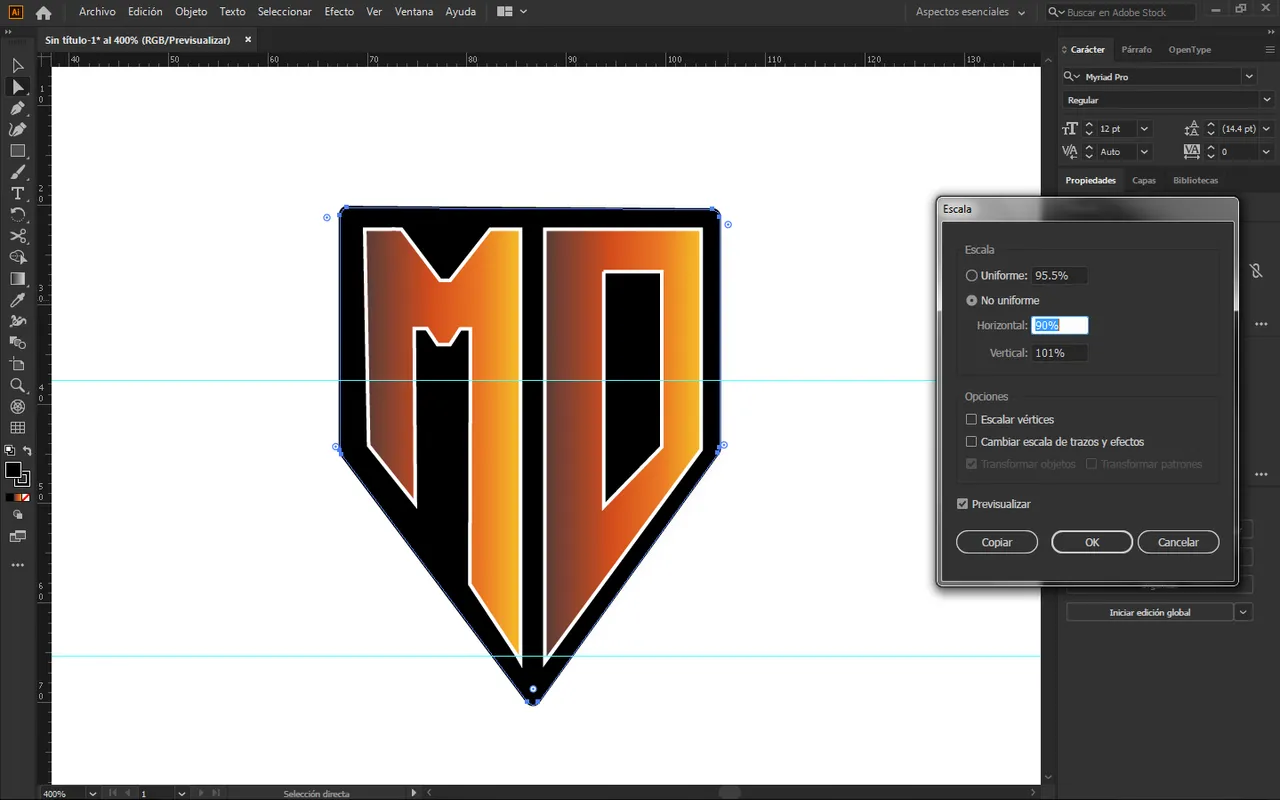This screenshot has width=1280, height=800.
Task: Click the Buscar en Adobe Stock search field
Action: point(1120,12)
